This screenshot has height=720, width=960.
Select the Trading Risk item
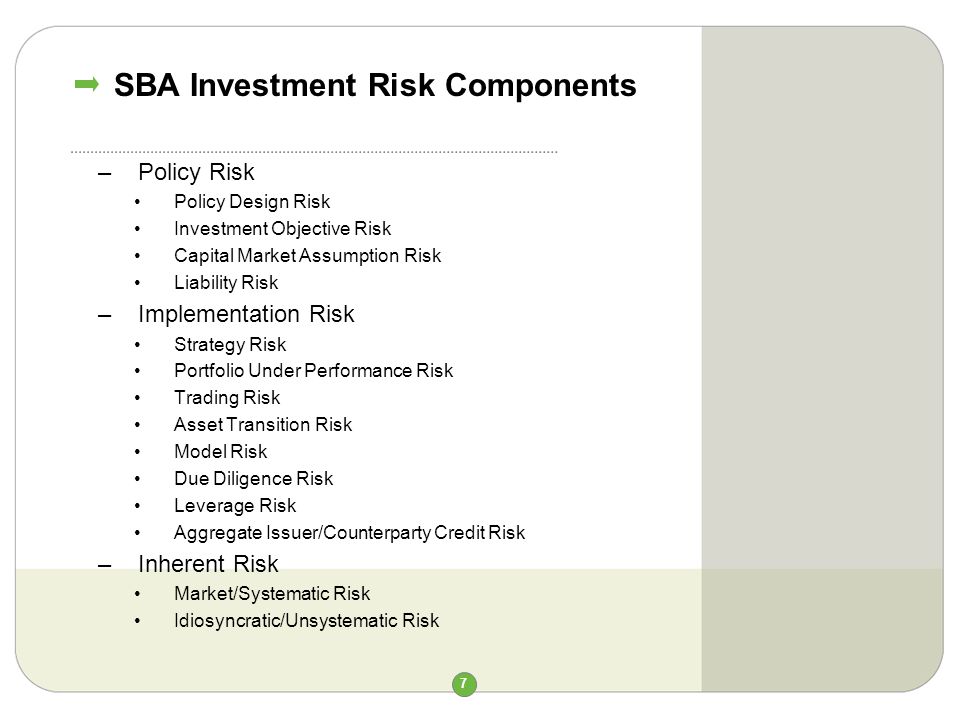227,398
